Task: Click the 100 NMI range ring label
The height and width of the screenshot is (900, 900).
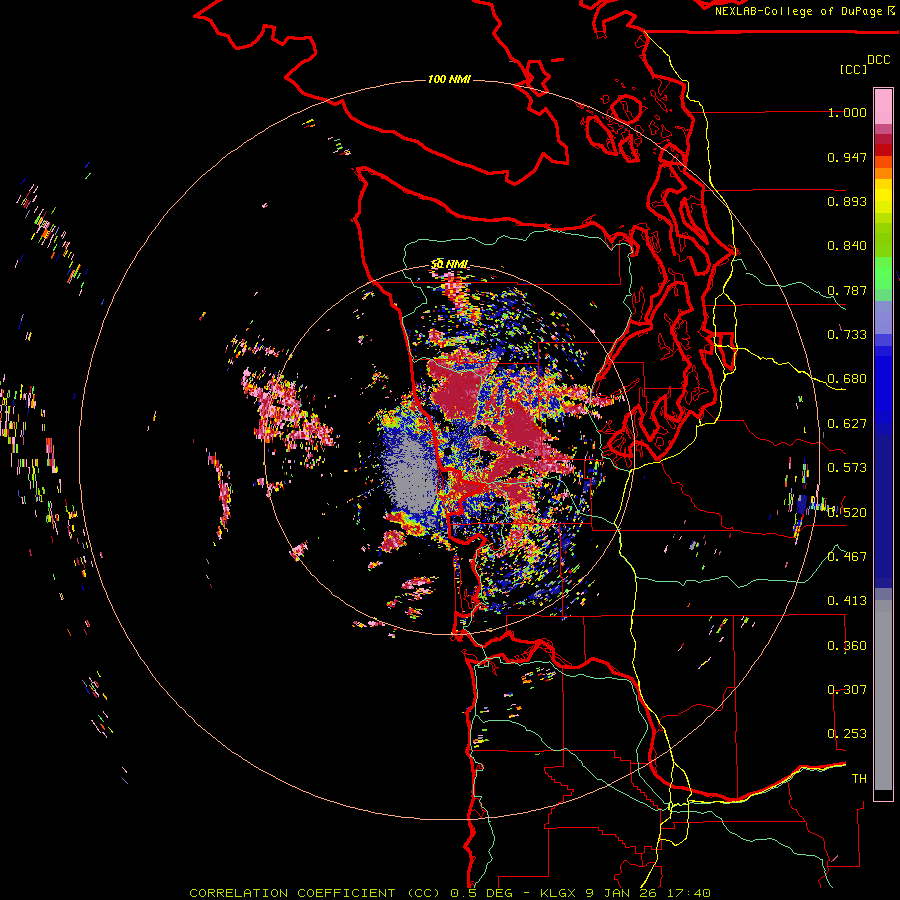Action: pos(449,79)
